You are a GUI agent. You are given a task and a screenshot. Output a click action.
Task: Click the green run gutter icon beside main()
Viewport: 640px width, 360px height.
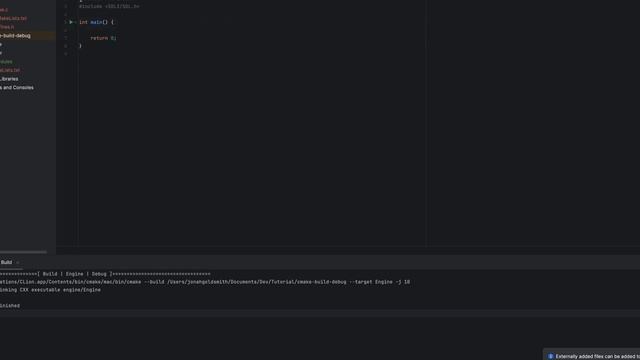[x=71, y=22]
